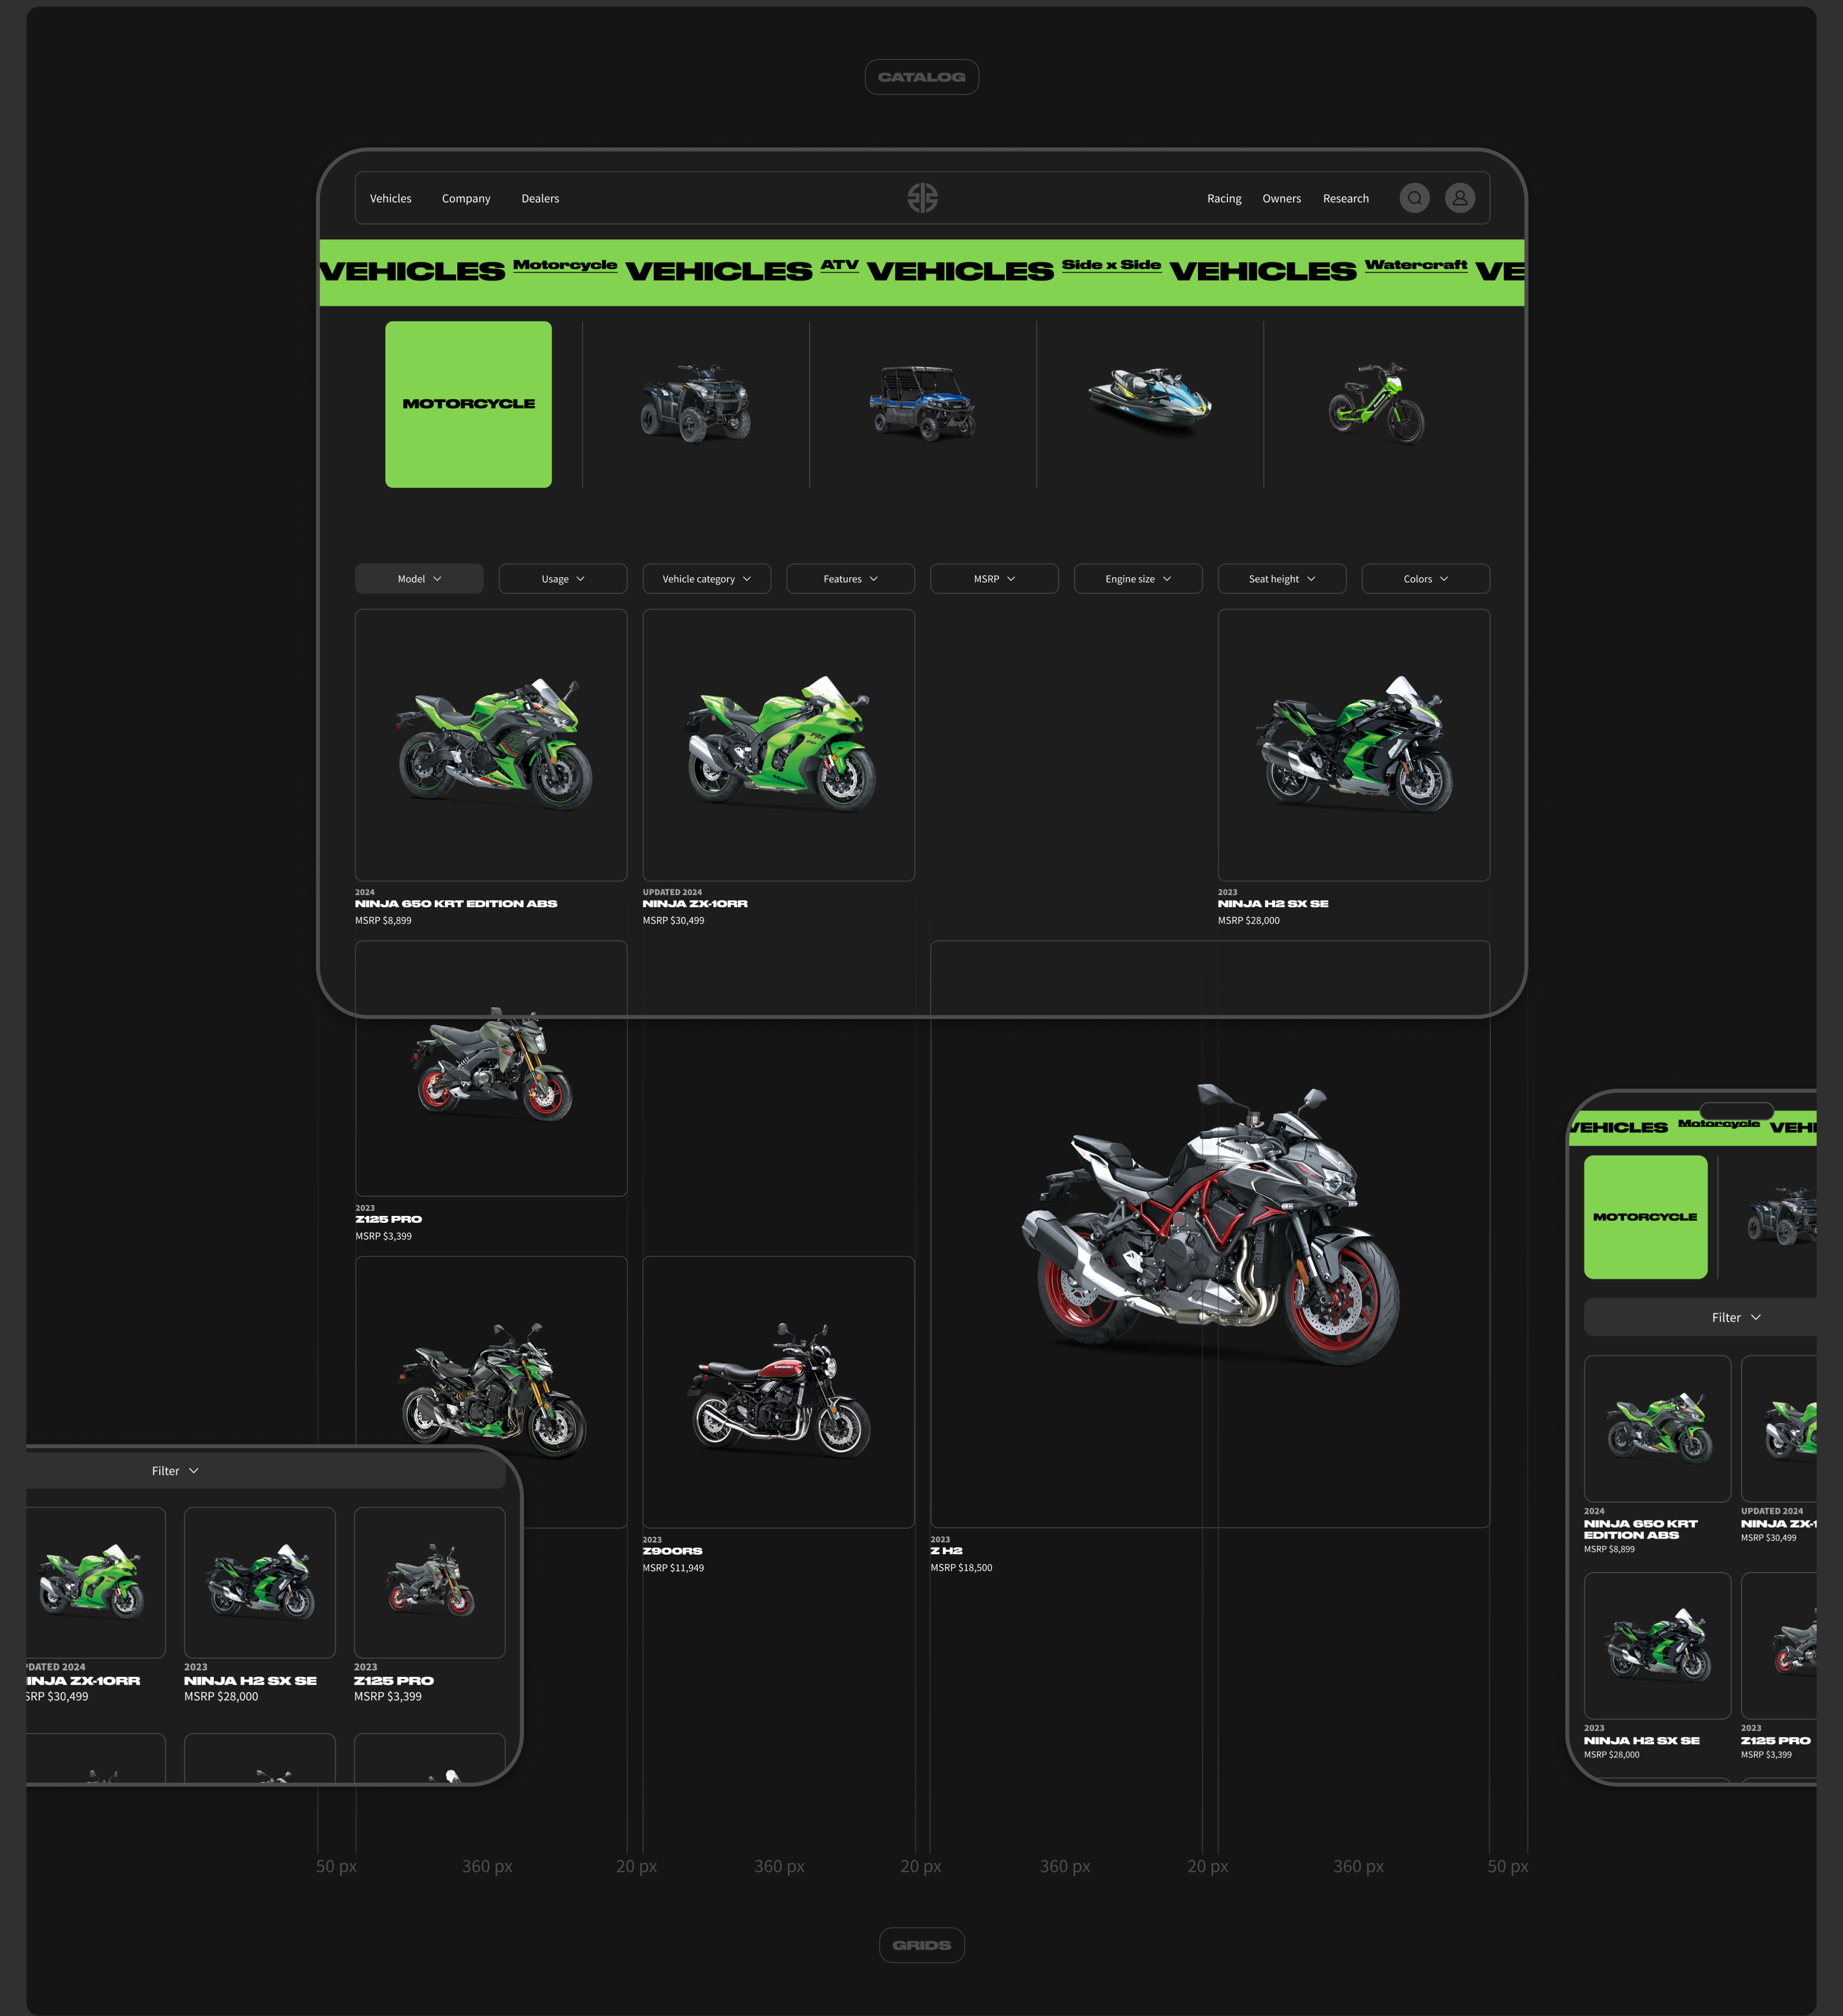Click the Research link
This screenshot has height=2016, width=1843.
pos(1345,198)
